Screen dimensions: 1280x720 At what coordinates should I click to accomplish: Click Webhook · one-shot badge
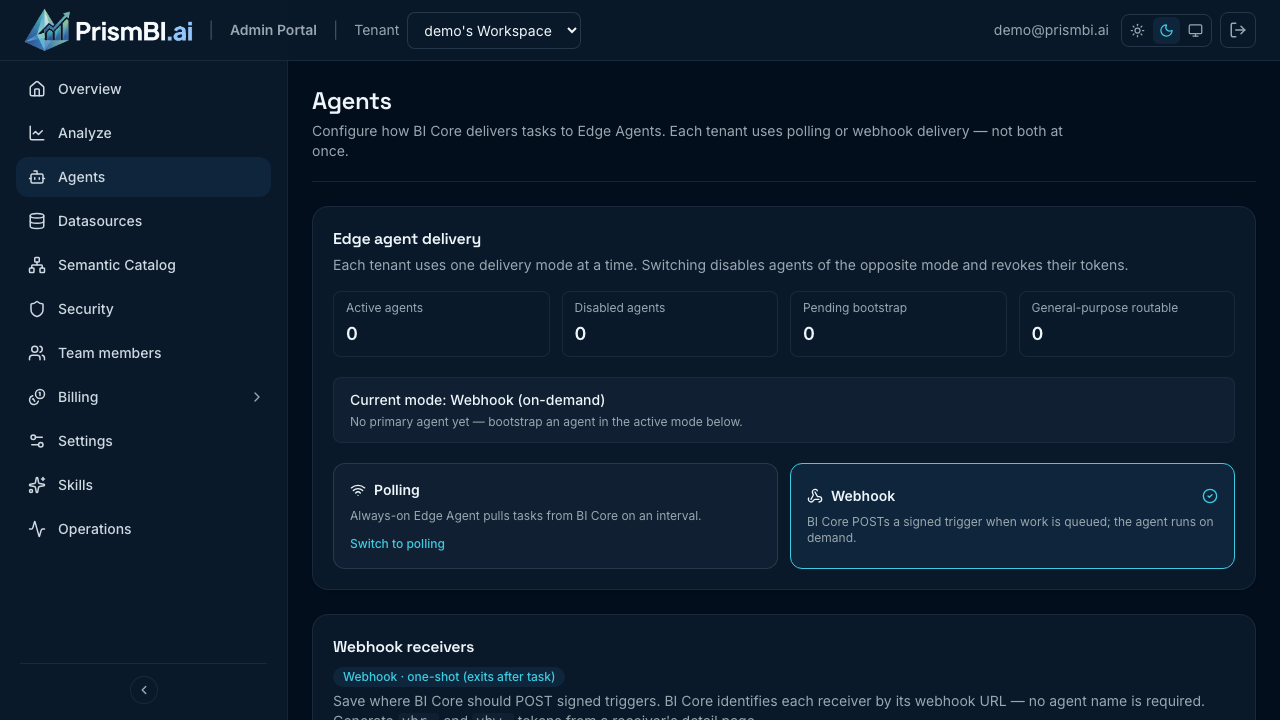tap(449, 677)
